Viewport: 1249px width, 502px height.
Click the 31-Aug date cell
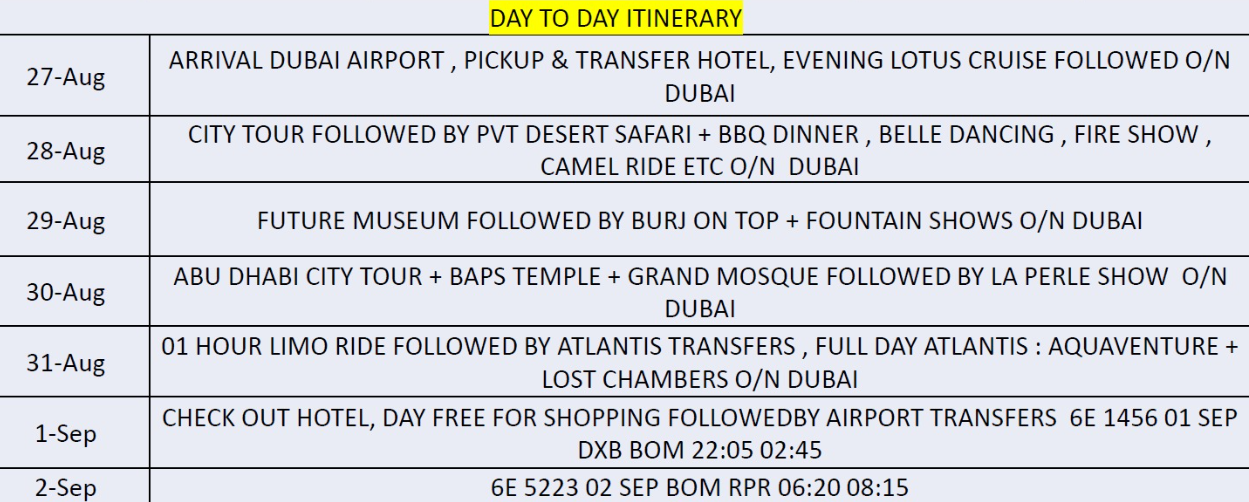click(75, 362)
